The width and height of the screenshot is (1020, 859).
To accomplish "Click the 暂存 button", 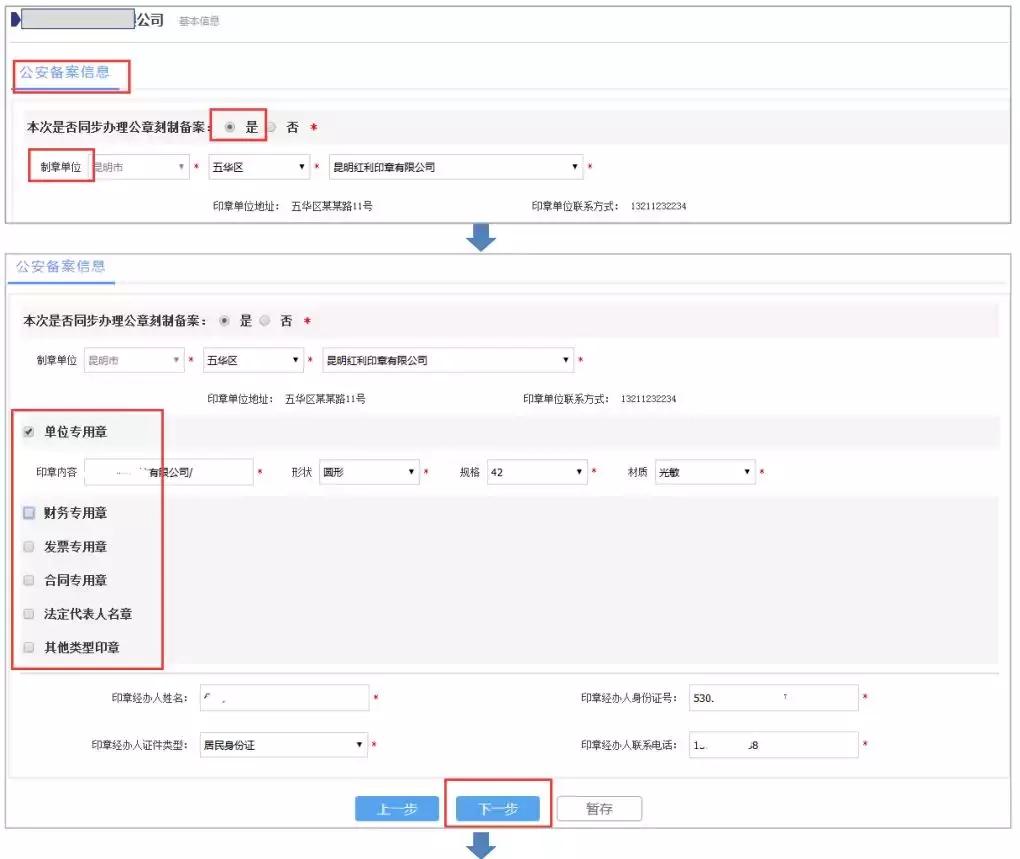I will click(599, 809).
